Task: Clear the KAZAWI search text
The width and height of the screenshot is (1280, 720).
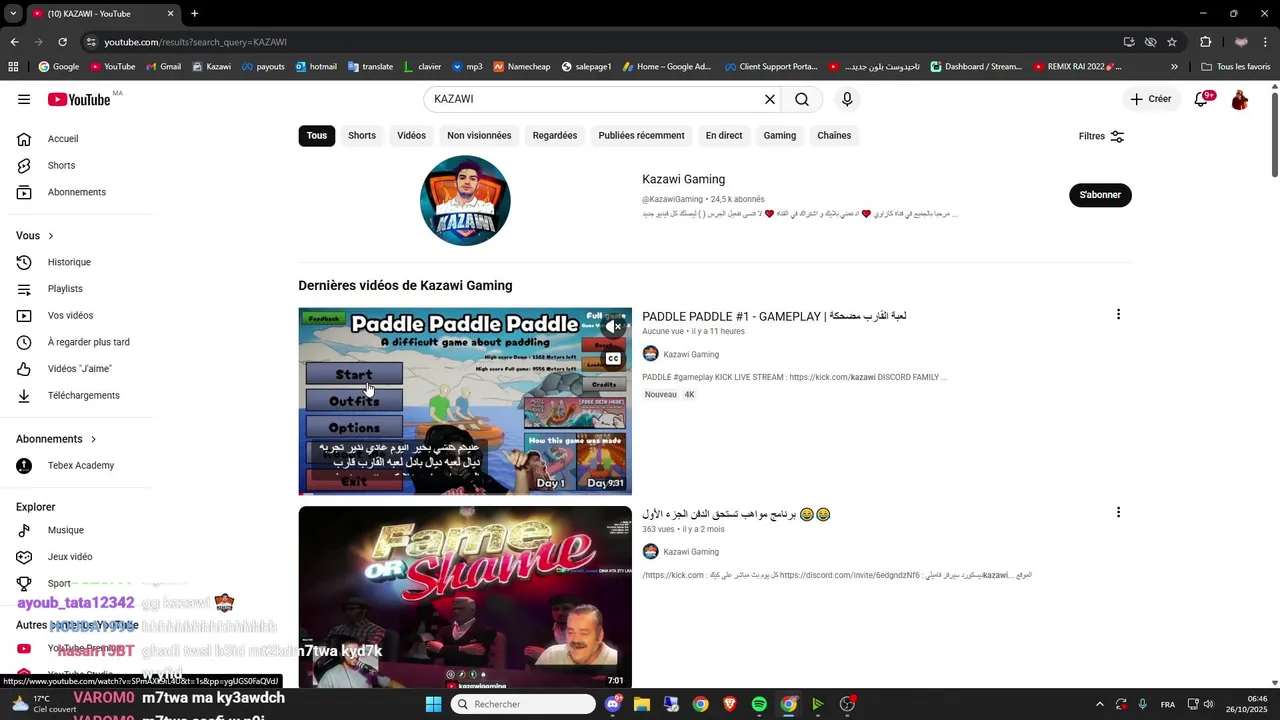Action: click(x=770, y=99)
